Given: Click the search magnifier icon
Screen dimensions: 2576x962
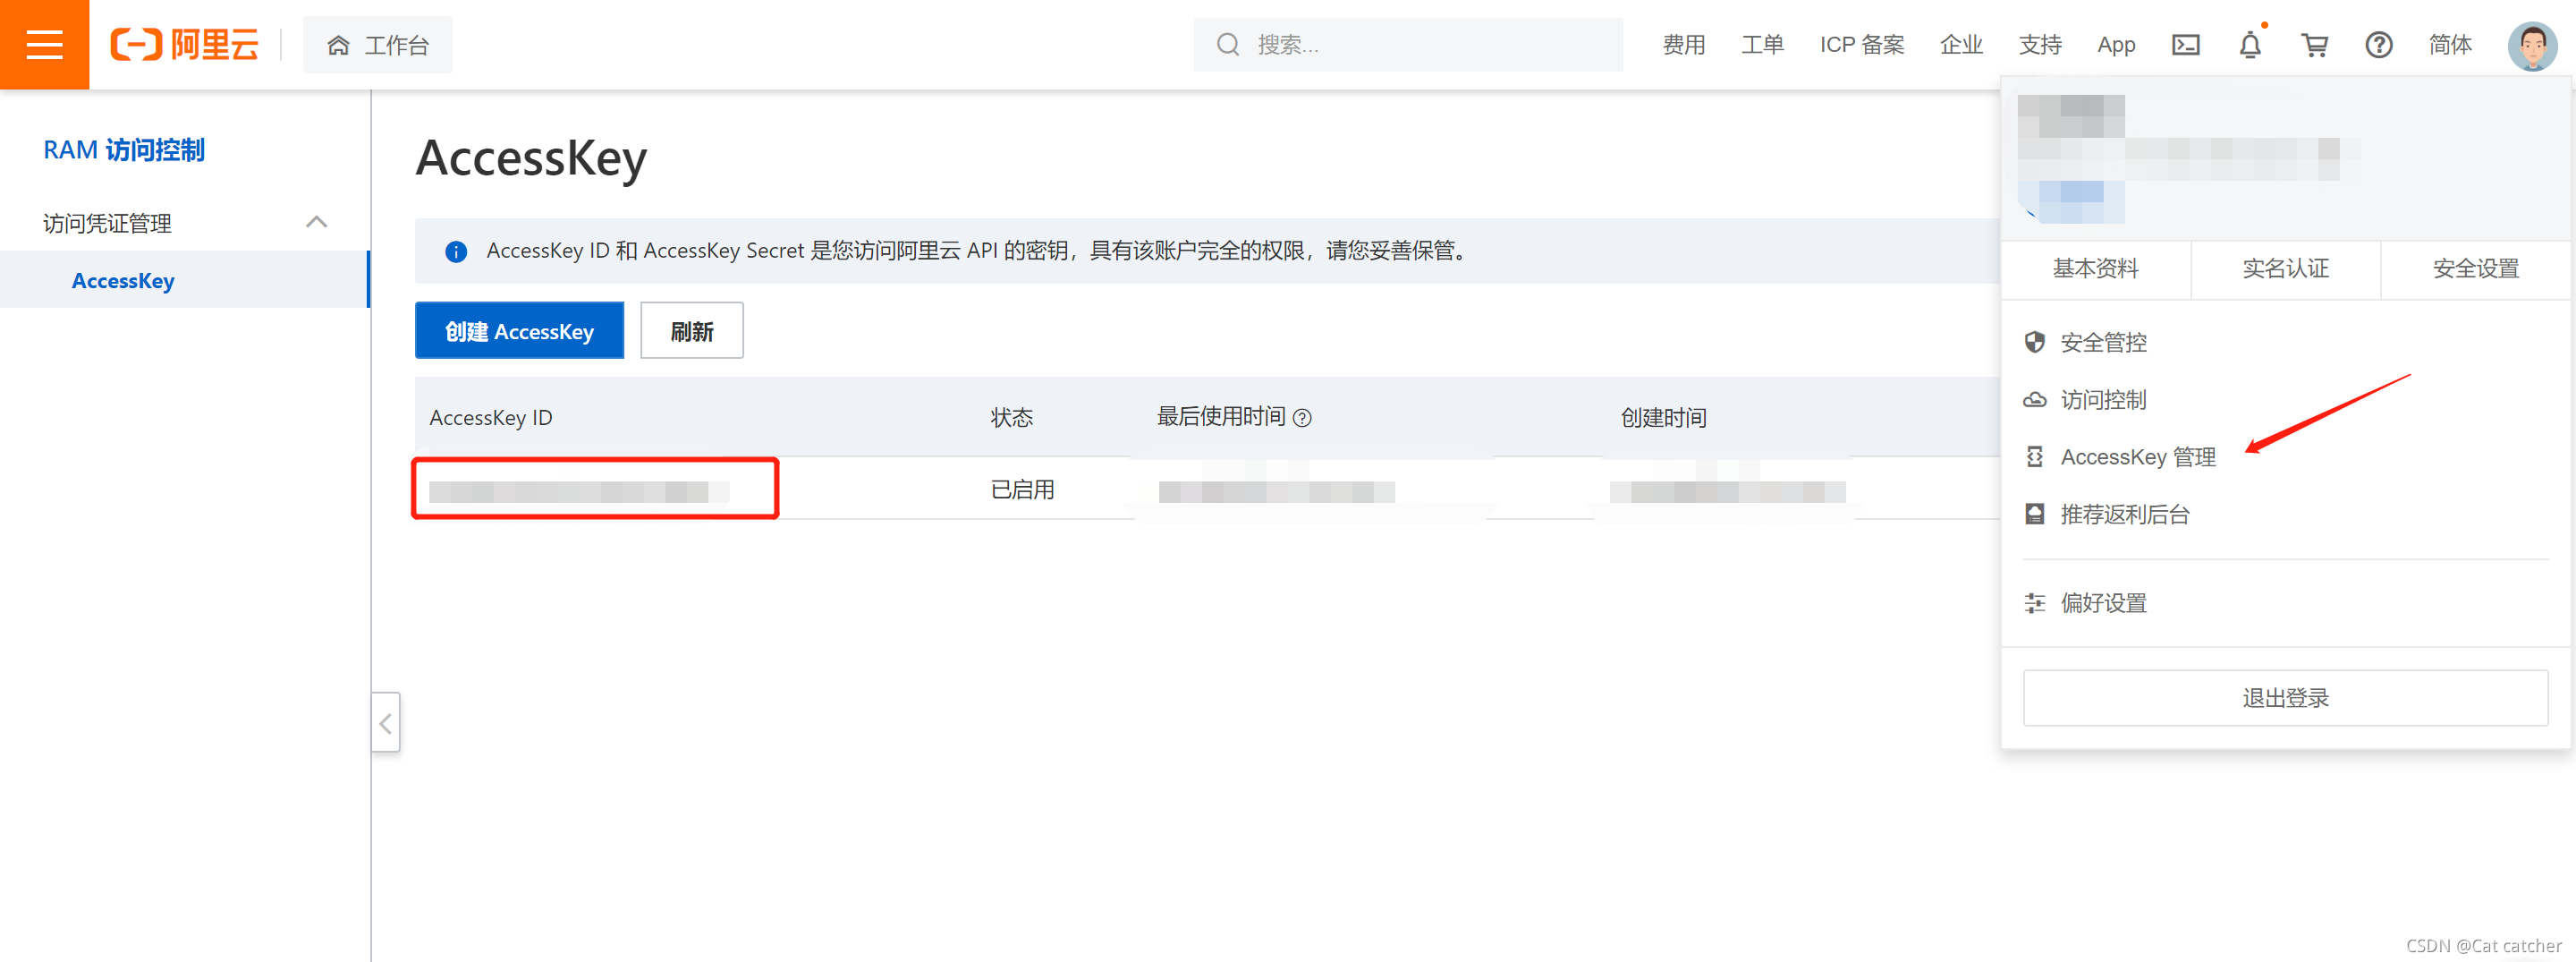Looking at the screenshot, I should (1228, 45).
